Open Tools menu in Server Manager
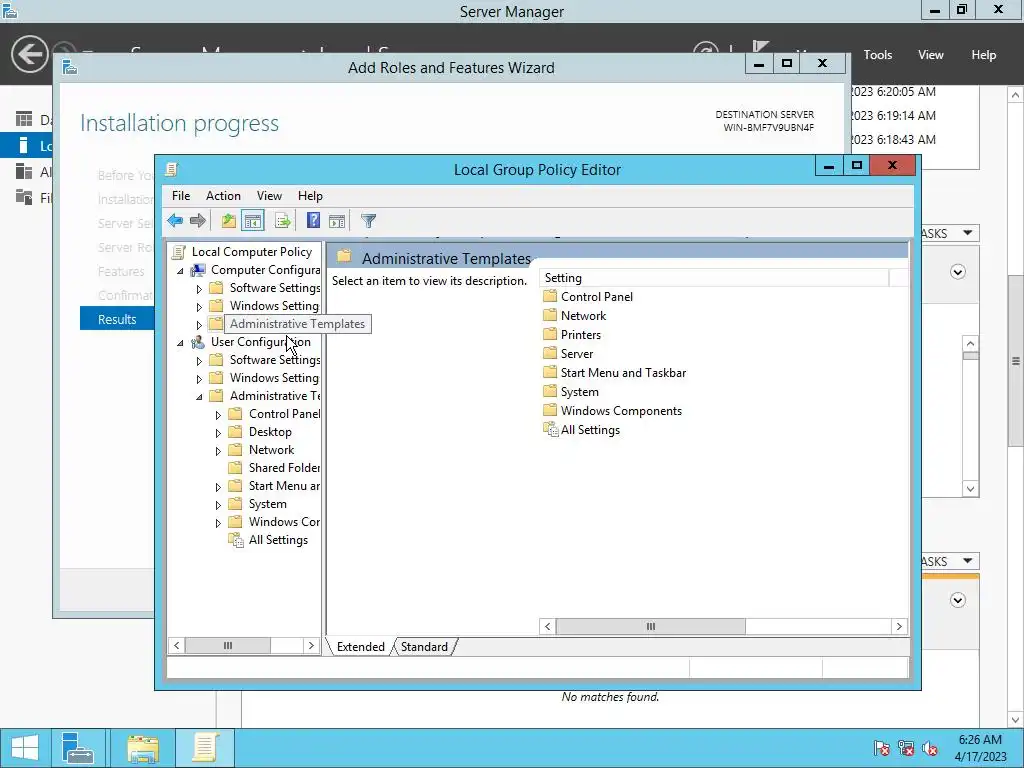This screenshot has height=768, width=1024. pos(878,55)
